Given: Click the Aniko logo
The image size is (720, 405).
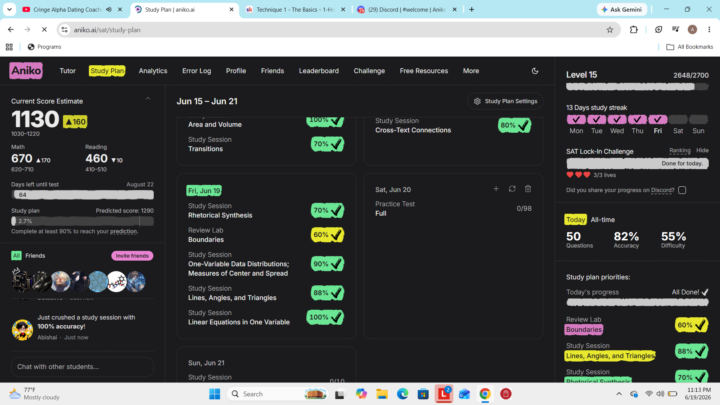Looking at the screenshot, I should [26, 71].
